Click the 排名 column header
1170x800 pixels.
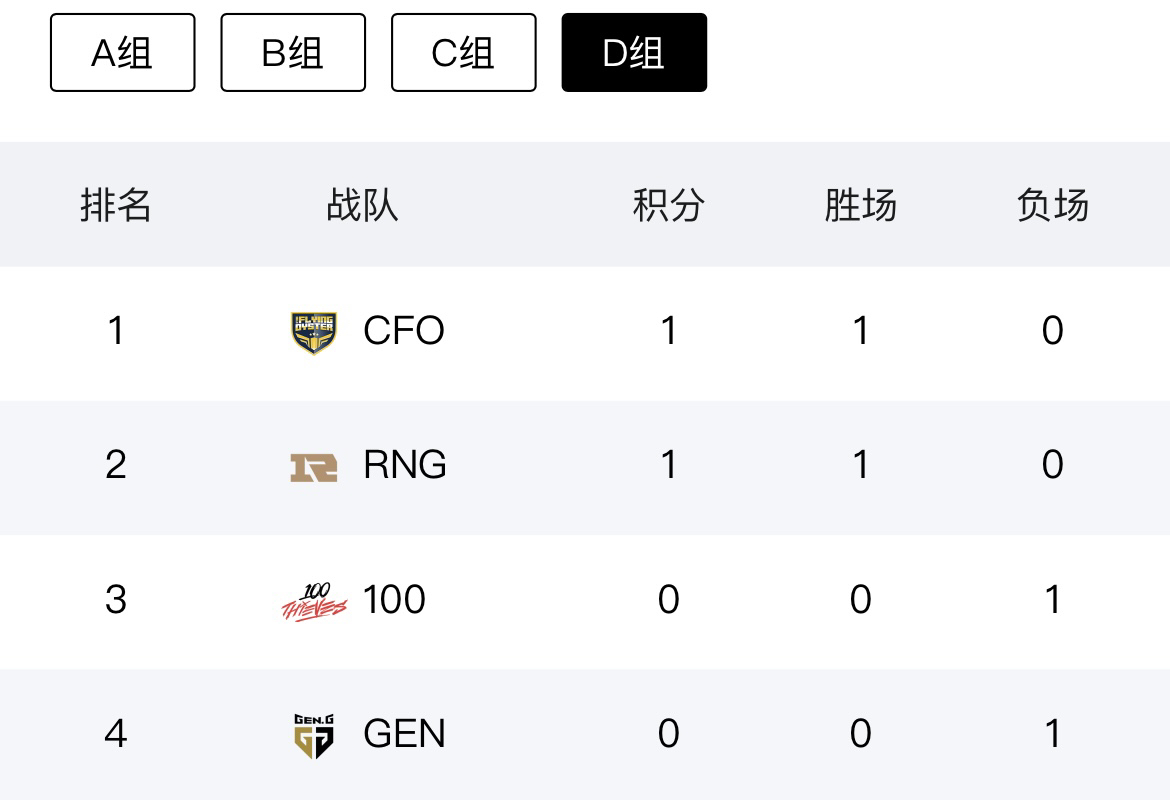(116, 205)
